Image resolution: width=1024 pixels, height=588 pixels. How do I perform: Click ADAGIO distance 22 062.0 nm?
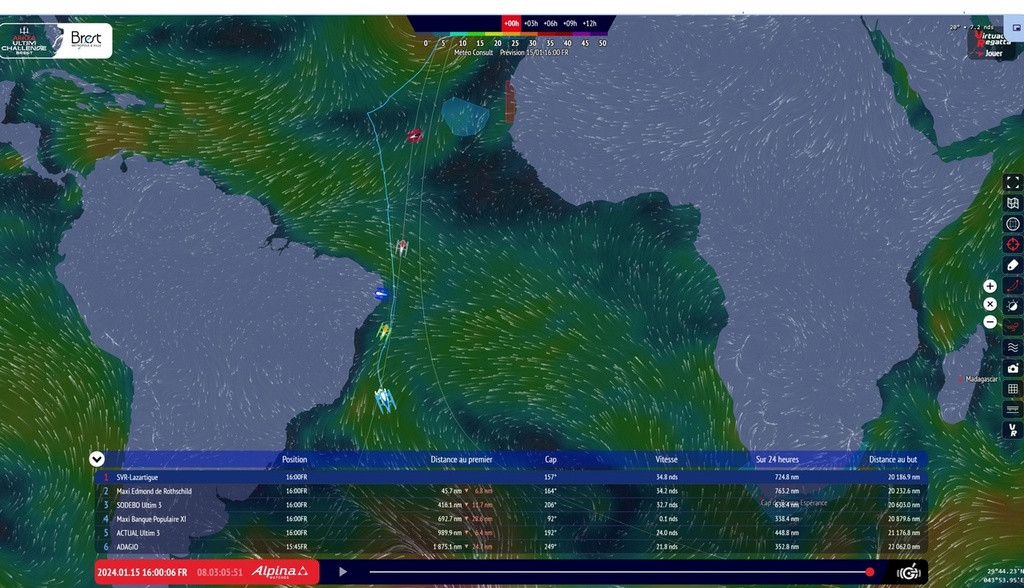[903, 547]
